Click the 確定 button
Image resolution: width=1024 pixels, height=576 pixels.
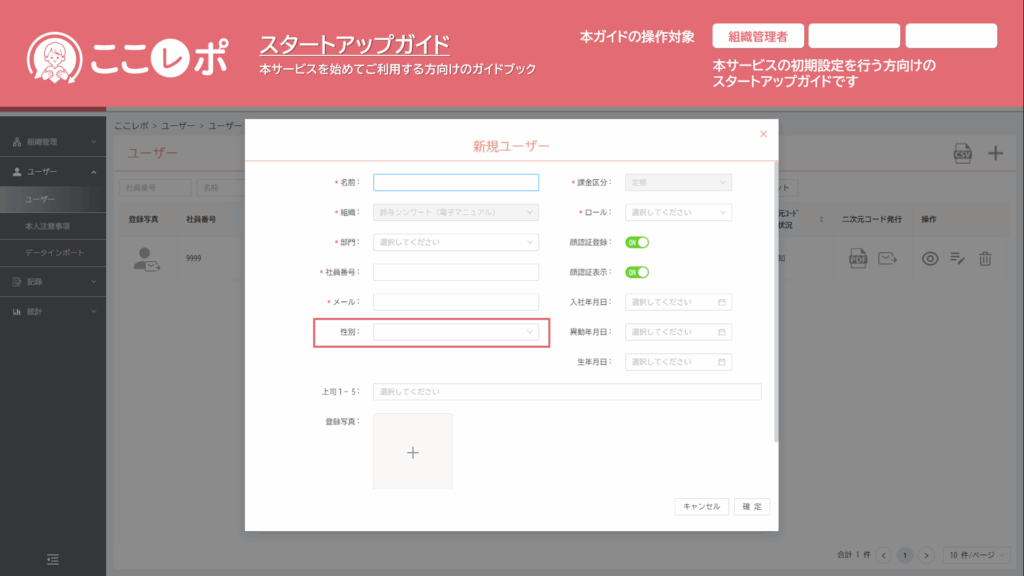752,507
